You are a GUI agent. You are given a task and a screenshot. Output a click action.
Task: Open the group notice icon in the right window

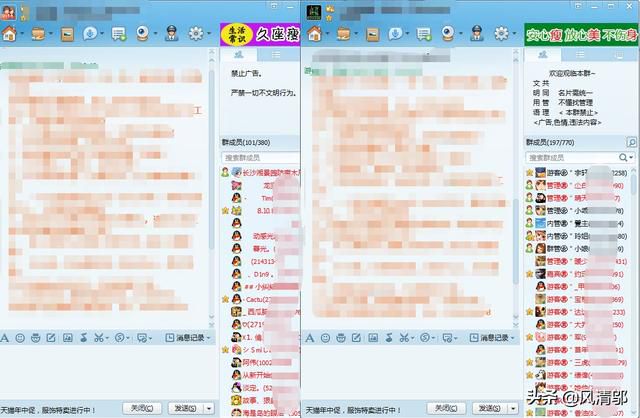[x=424, y=34]
